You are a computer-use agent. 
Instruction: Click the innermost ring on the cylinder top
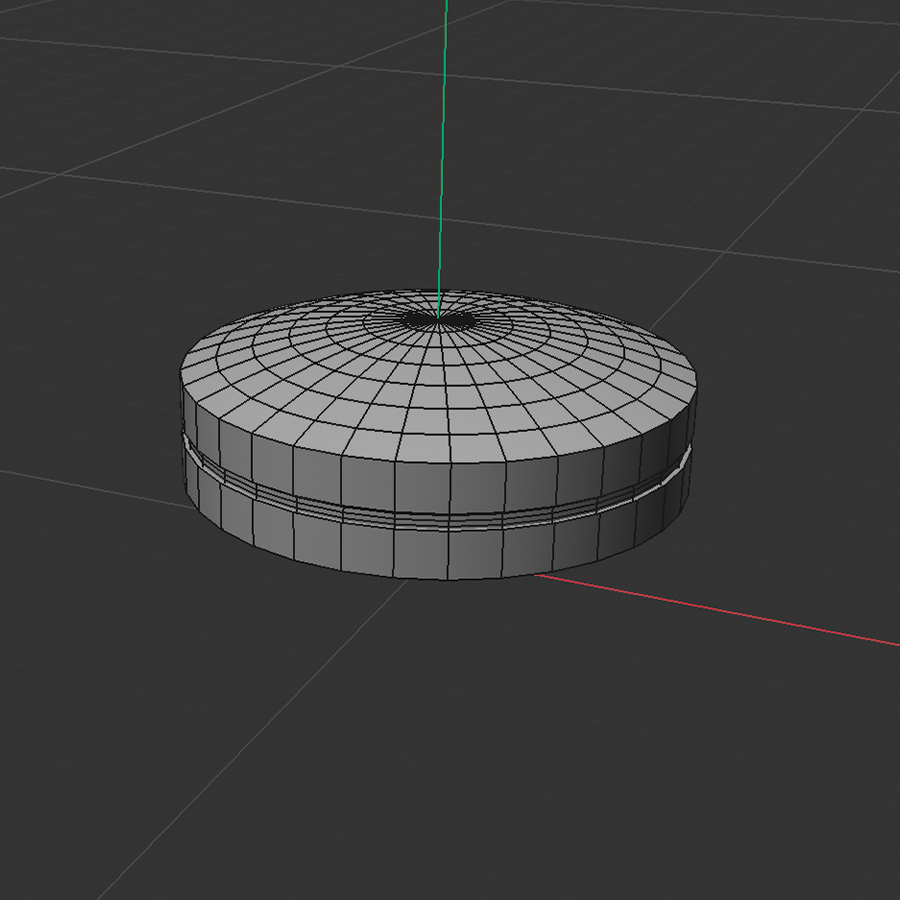pyautogui.click(x=440, y=330)
